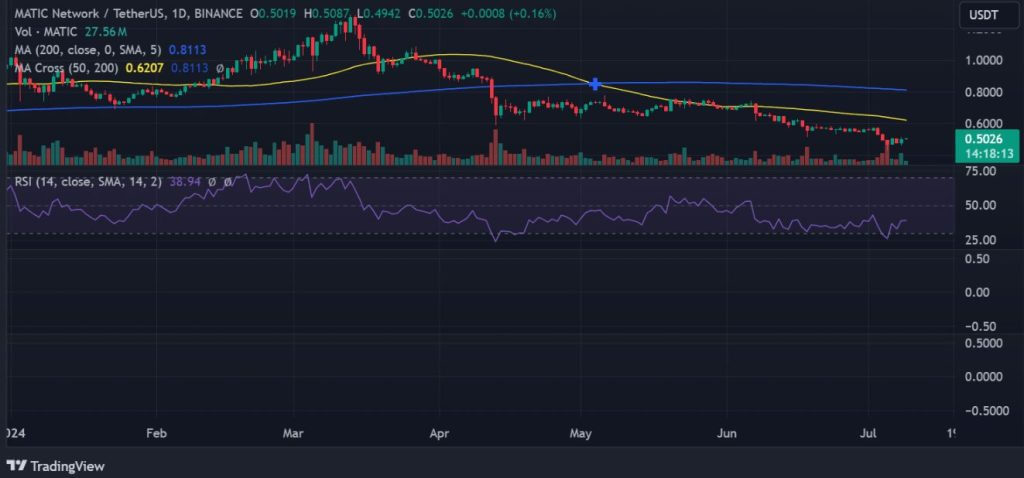Click the 75.00 RSI axis label
Image resolution: width=1024 pixels, height=478 pixels.
pos(980,171)
